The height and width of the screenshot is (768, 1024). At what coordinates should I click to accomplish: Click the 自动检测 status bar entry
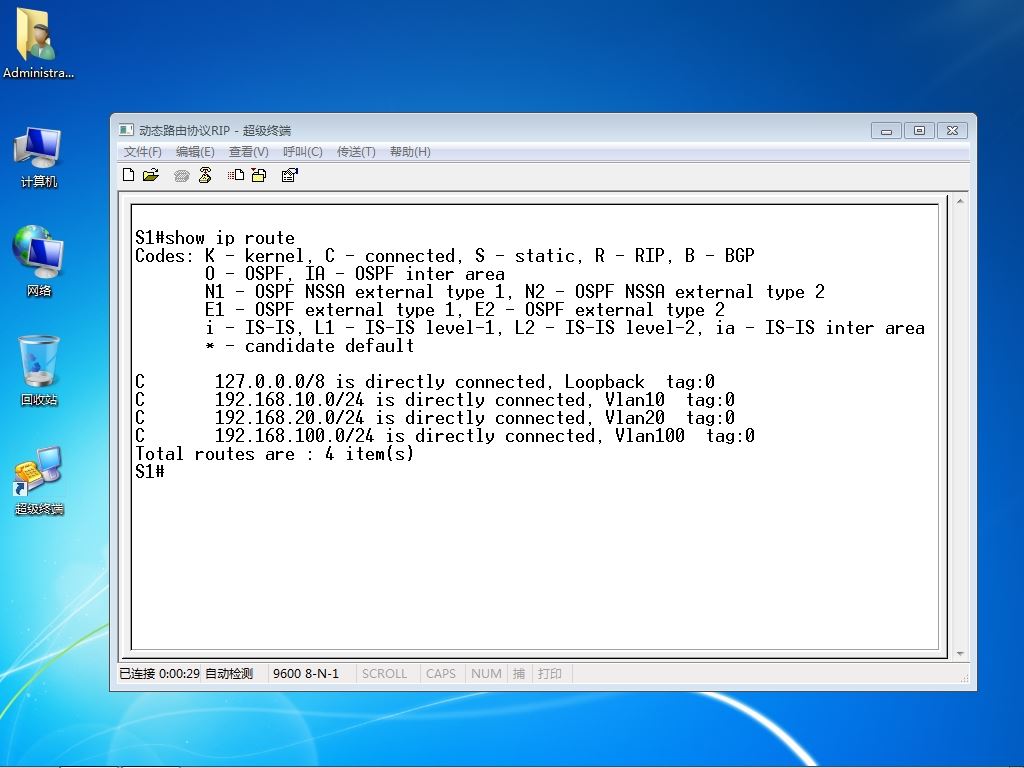(x=229, y=673)
